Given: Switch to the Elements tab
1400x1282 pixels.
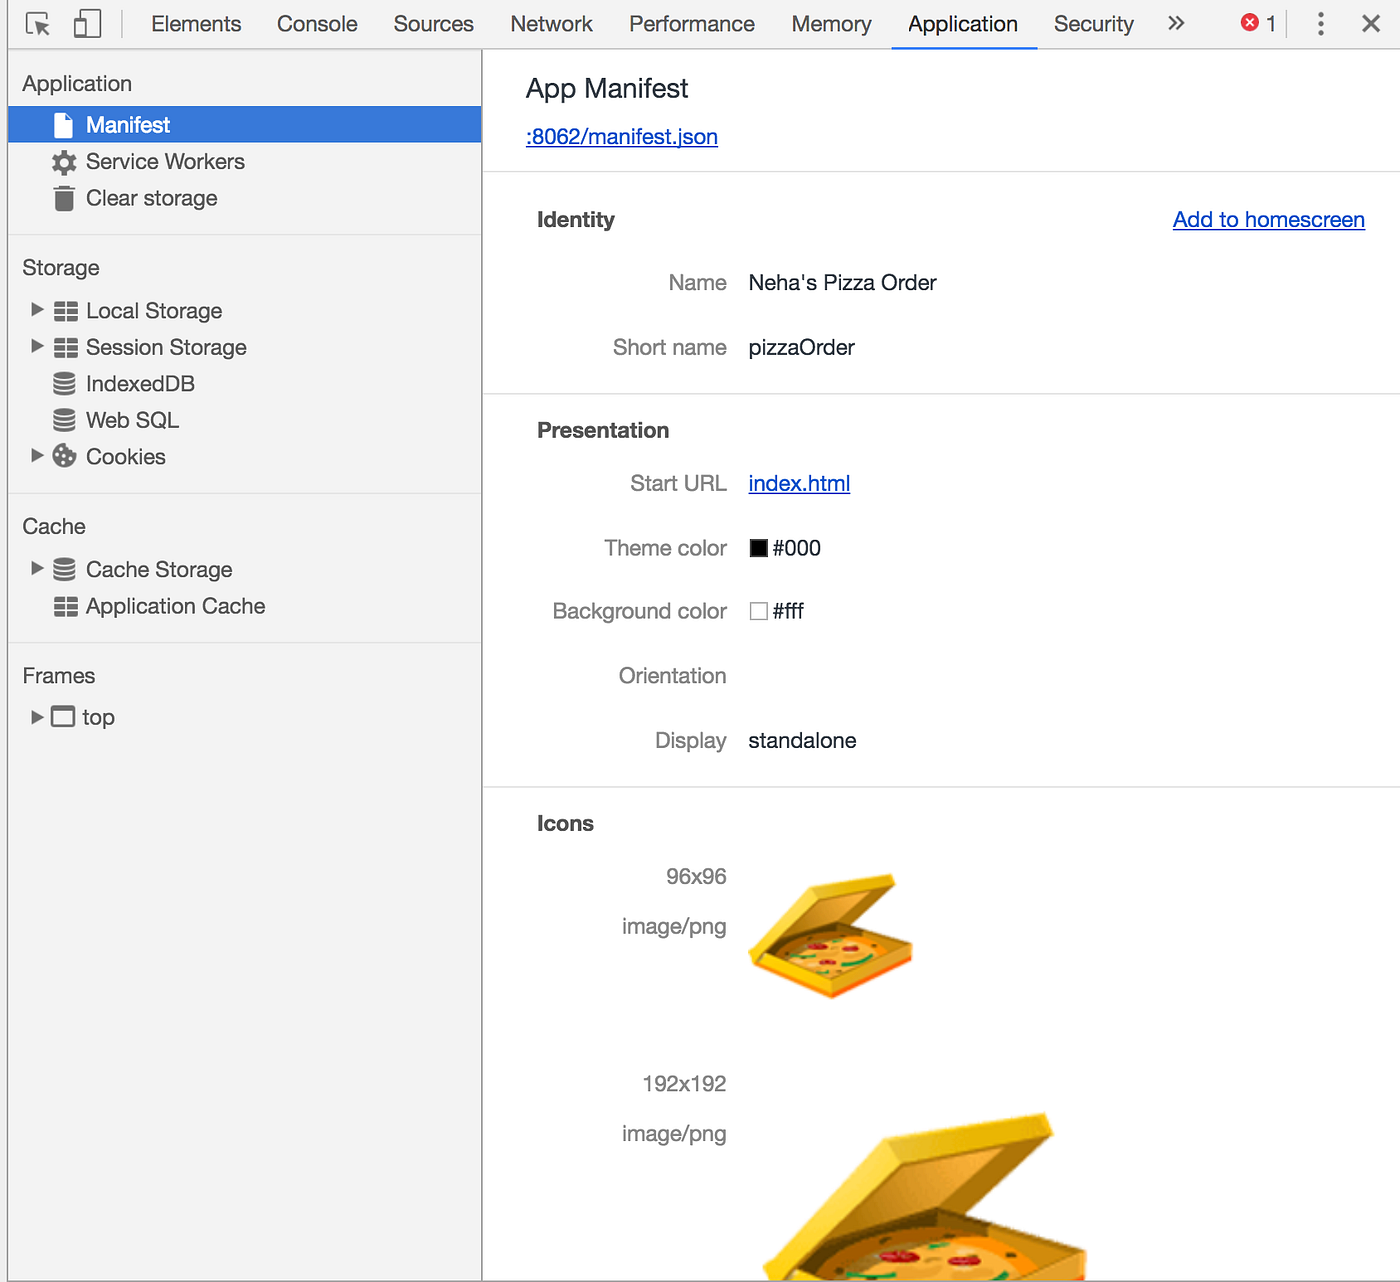Looking at the screenshot, I should coord(196,24).
